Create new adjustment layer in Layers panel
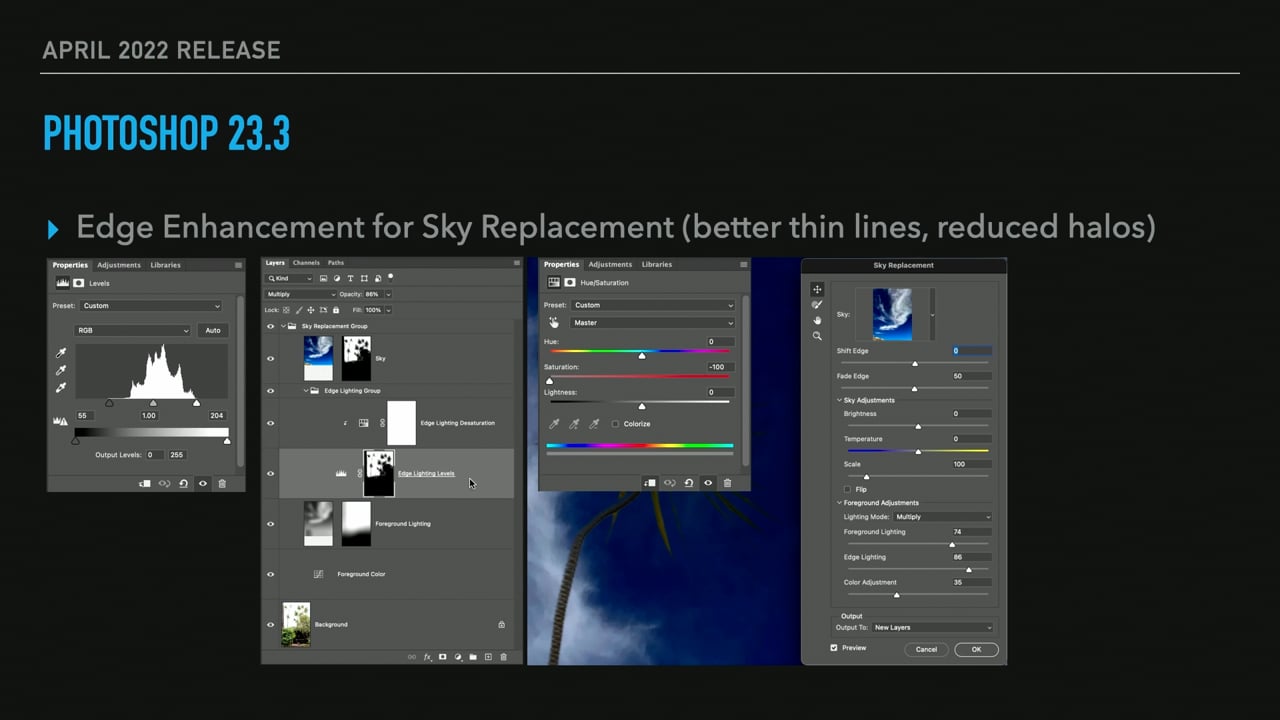 [x=458, y=657]
